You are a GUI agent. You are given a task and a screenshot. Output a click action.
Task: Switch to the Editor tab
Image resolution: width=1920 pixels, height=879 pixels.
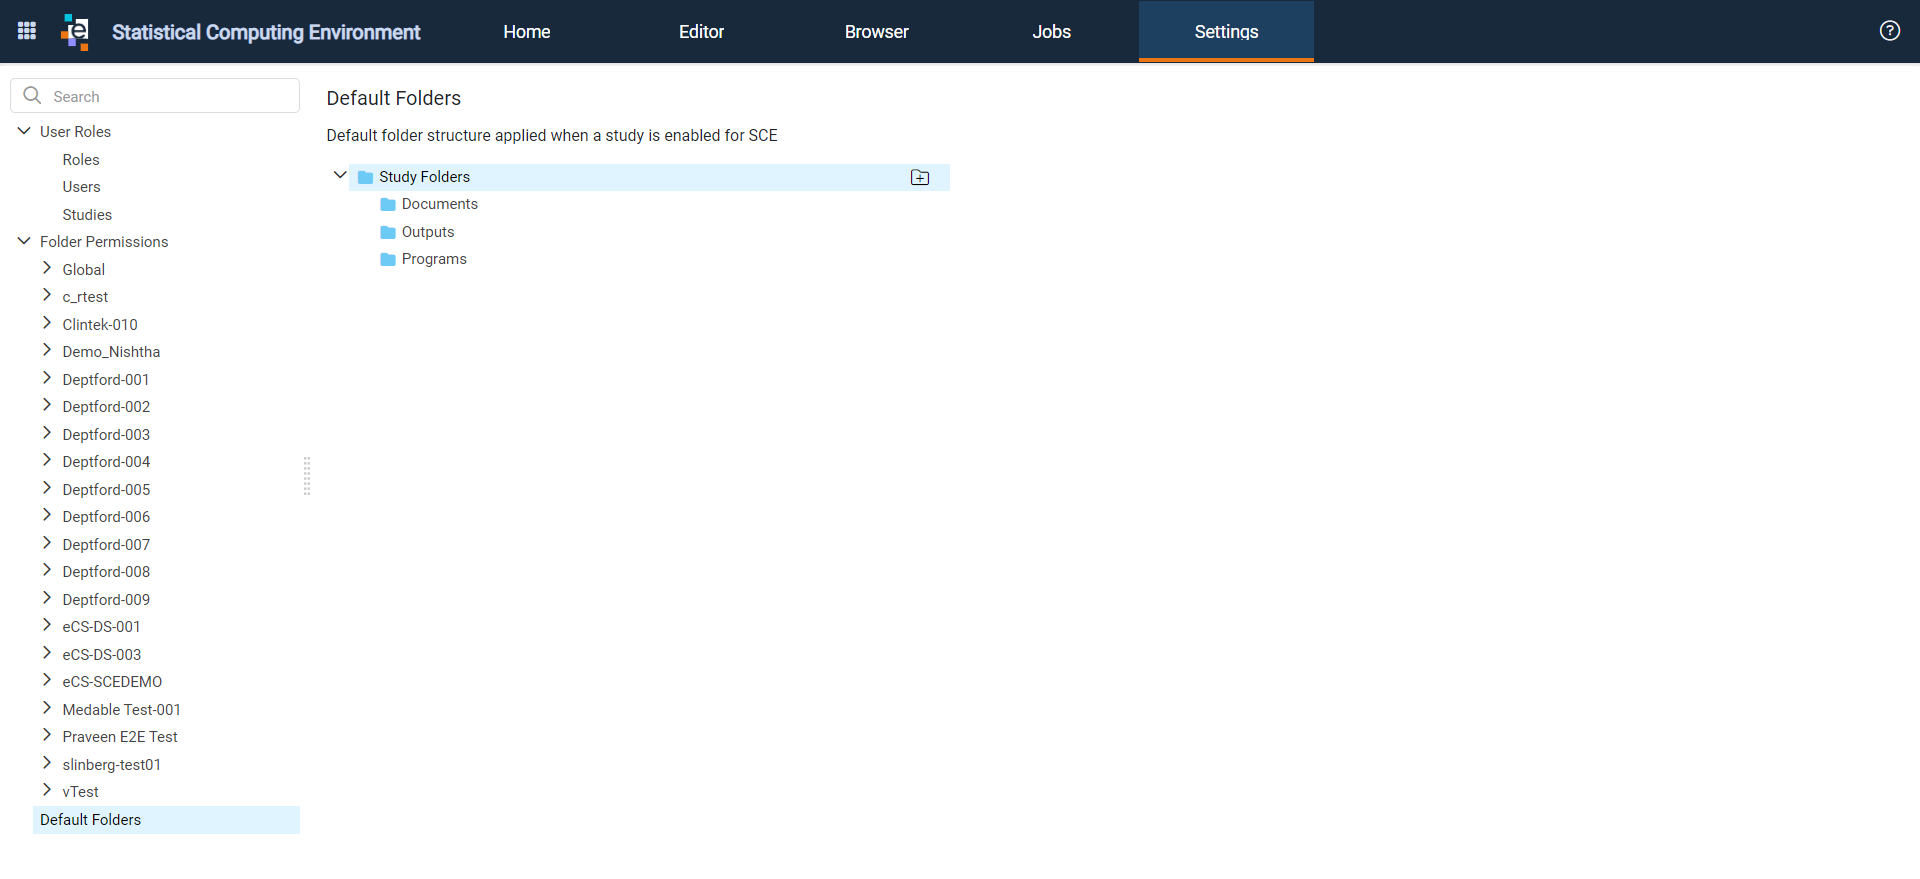[702, 32]
